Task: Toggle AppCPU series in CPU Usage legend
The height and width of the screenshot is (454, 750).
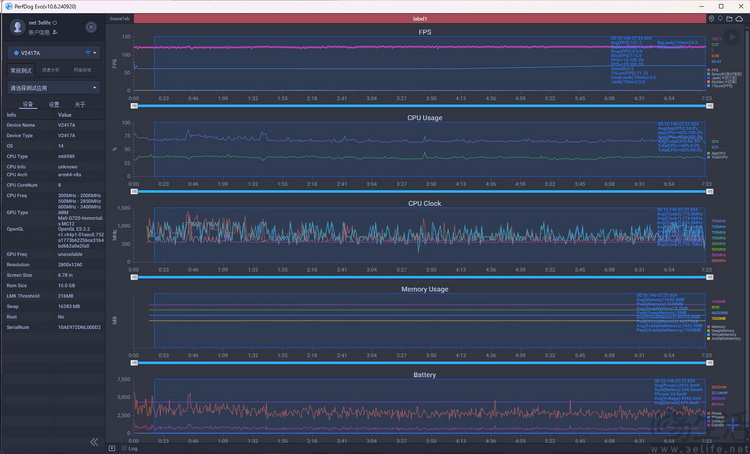Action: coord(716,153)
